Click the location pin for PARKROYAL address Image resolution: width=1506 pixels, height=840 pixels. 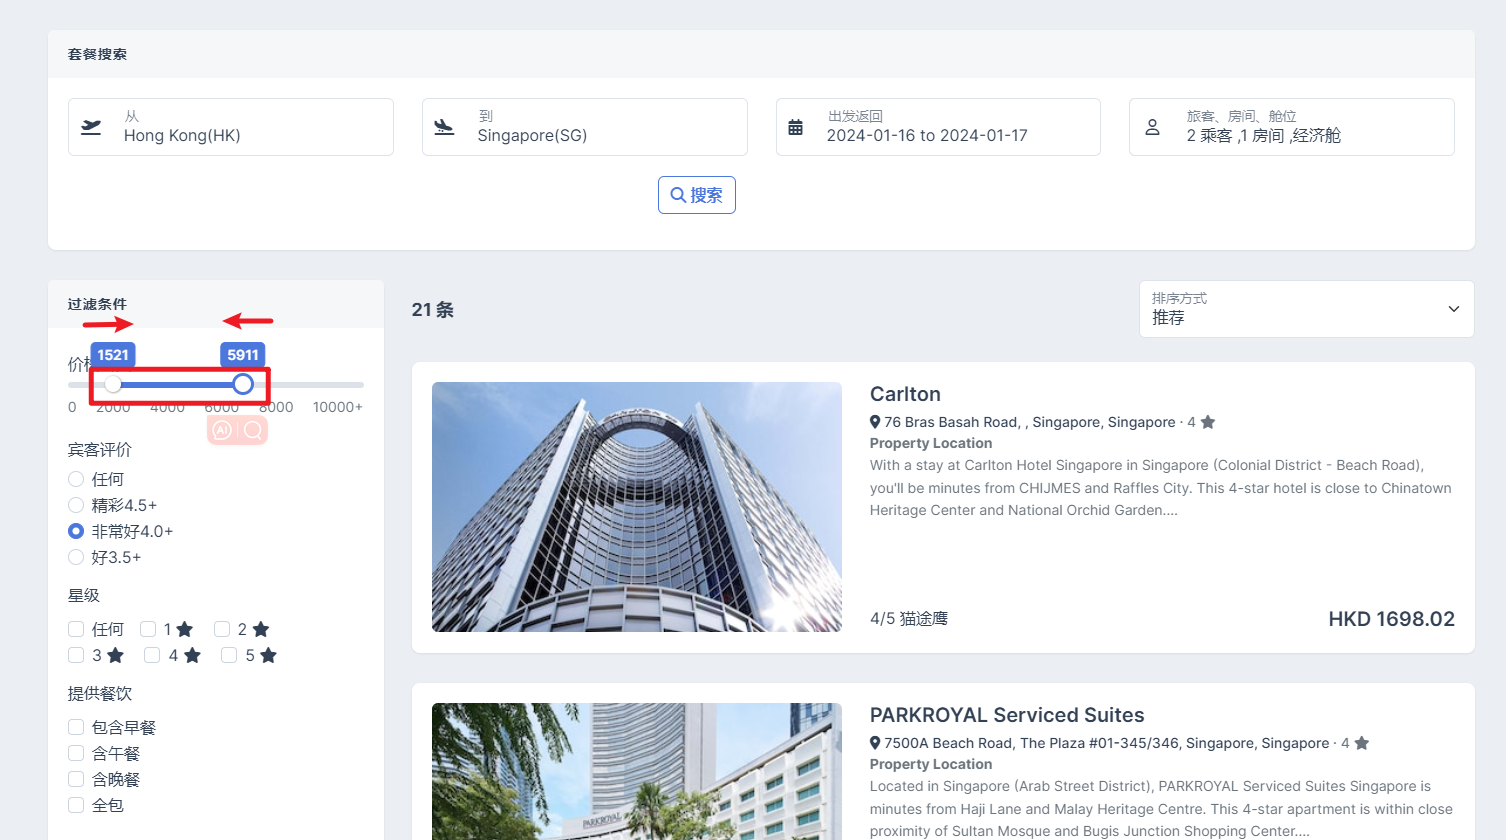click(x=875, y=743)
